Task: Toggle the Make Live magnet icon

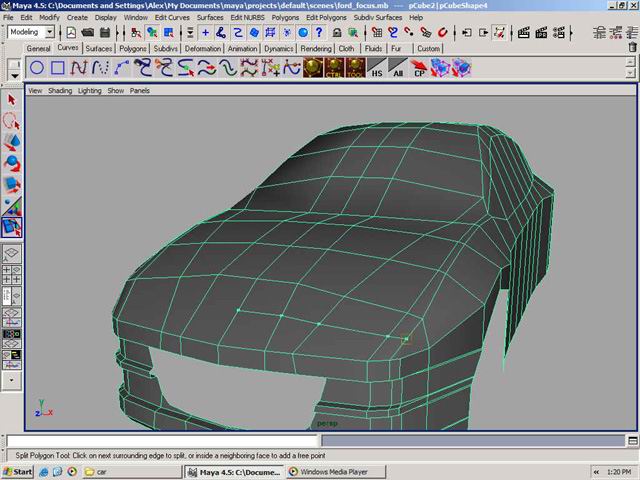Action: [x=441, y=32]
